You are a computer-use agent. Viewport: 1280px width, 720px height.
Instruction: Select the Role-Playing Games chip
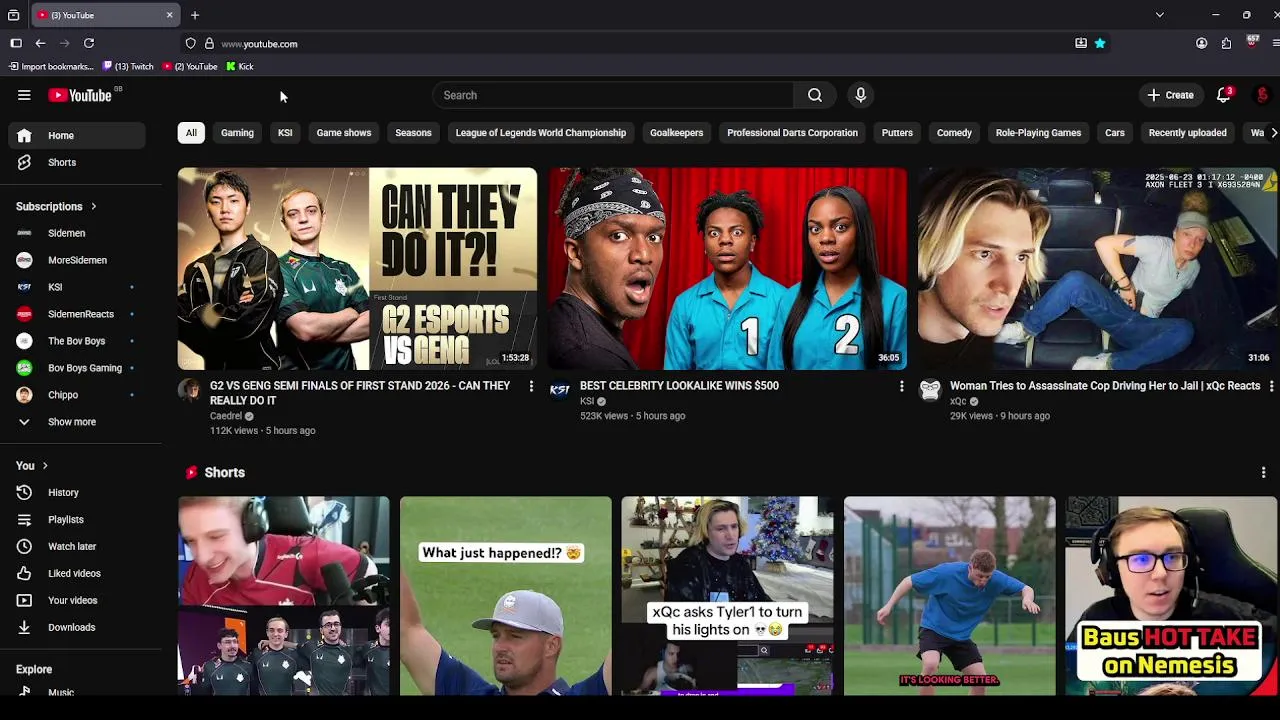click(x=1038, y=133)
